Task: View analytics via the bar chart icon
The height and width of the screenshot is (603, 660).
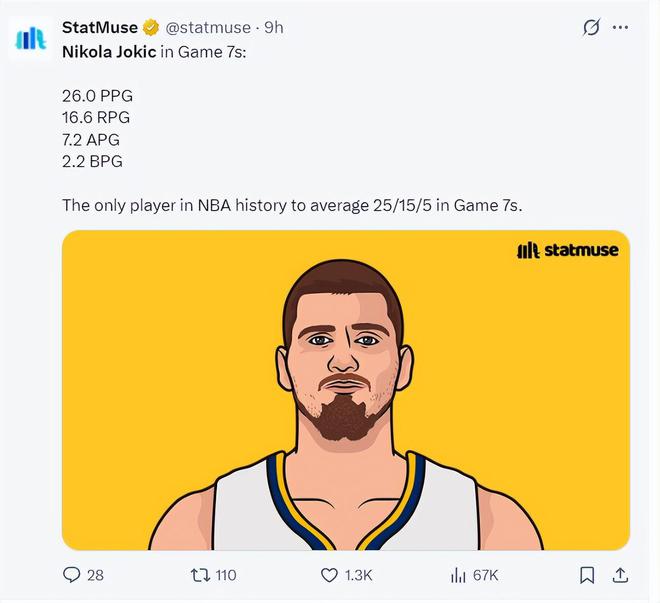Action: [x=458, y=575]
